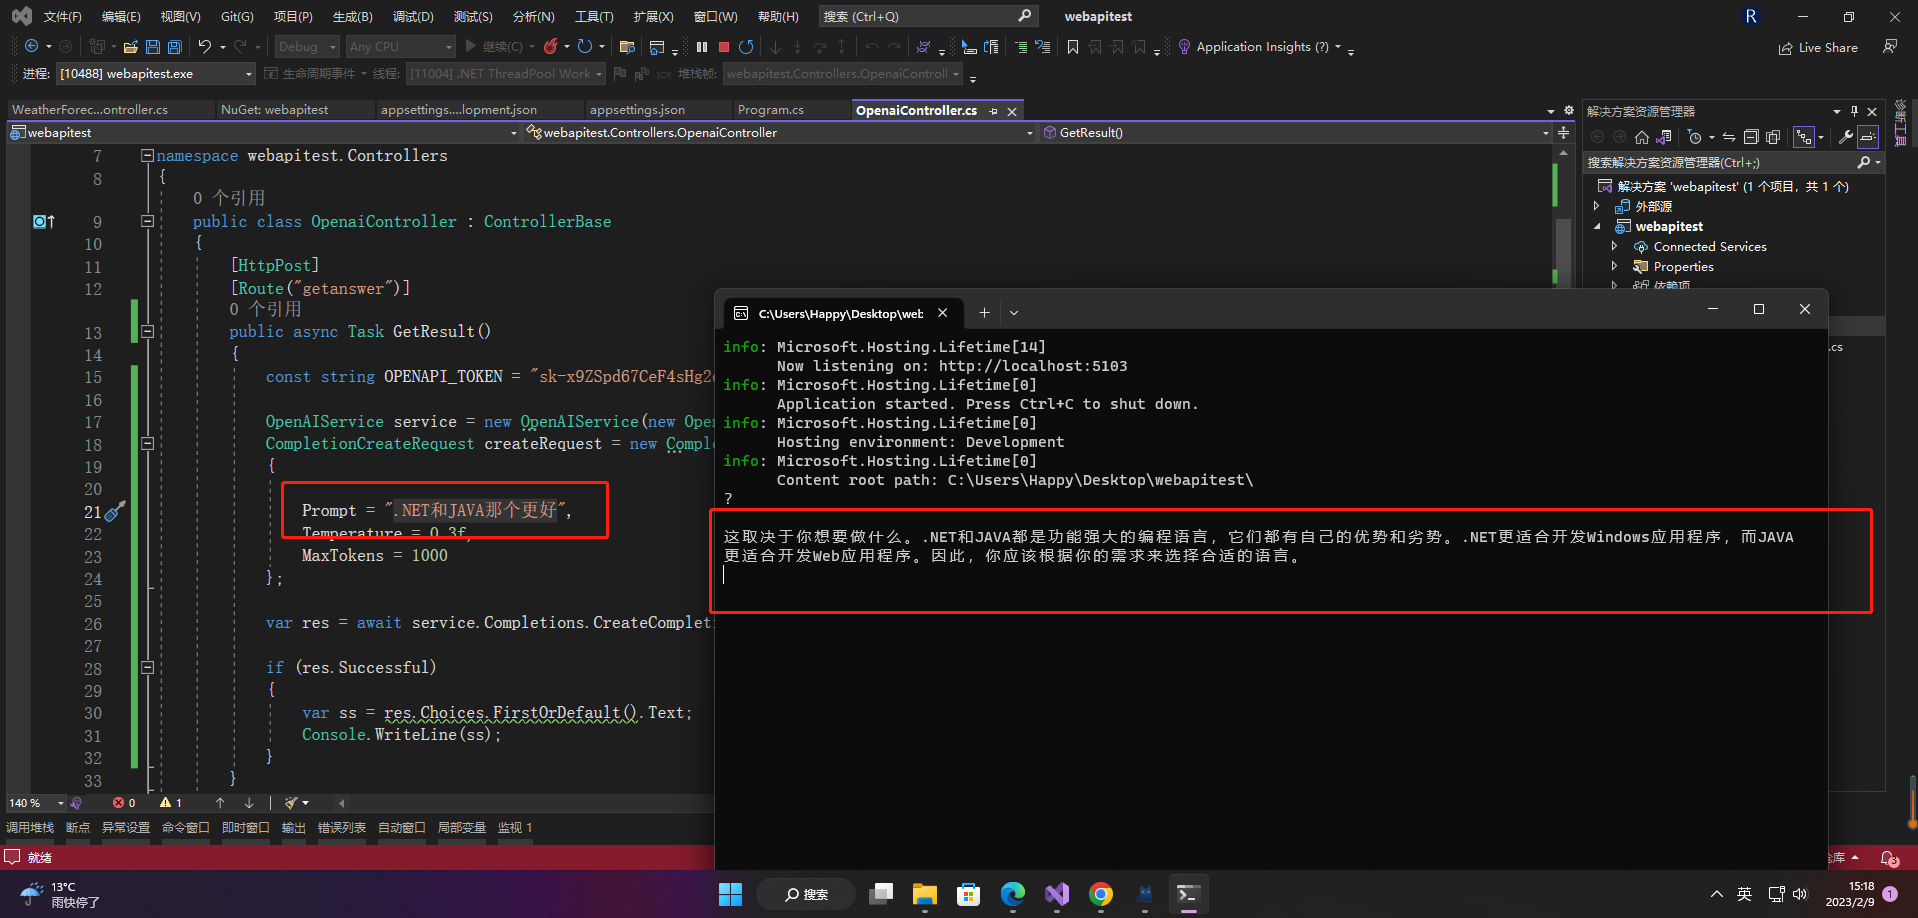Image resolution: width=1918 pixels, height=918 pixels.
Task: Click the Hot Reload flame icon
Action: point(550,47)
